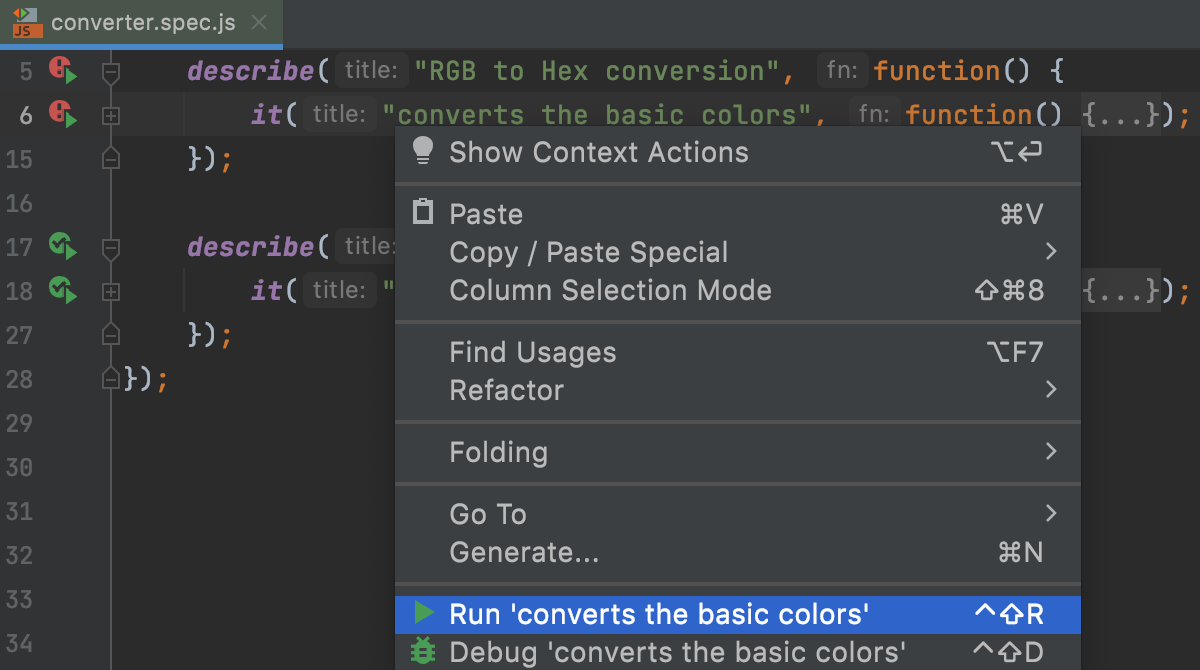Expand the folded it() block on line 18

[110, 289]
